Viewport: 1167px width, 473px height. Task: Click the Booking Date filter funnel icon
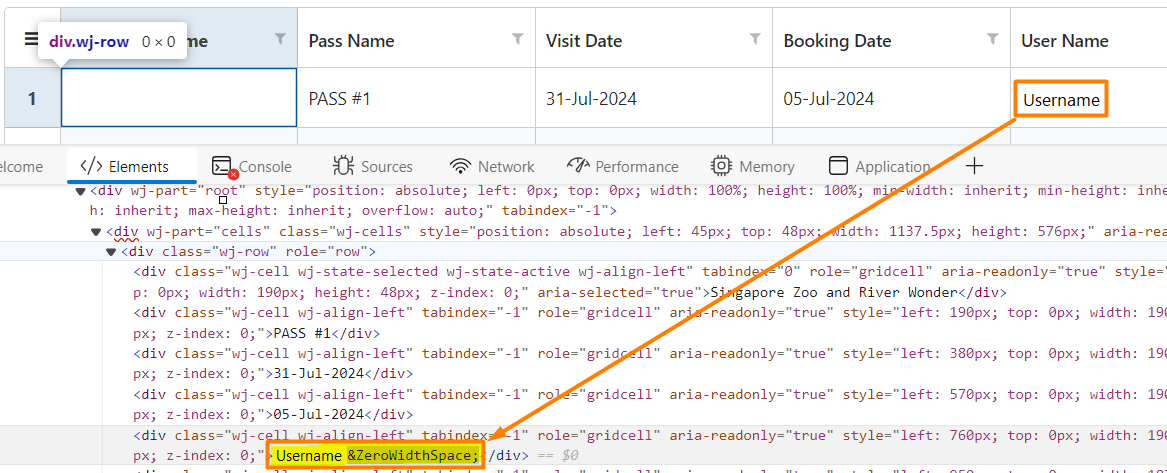pos(992,39)
